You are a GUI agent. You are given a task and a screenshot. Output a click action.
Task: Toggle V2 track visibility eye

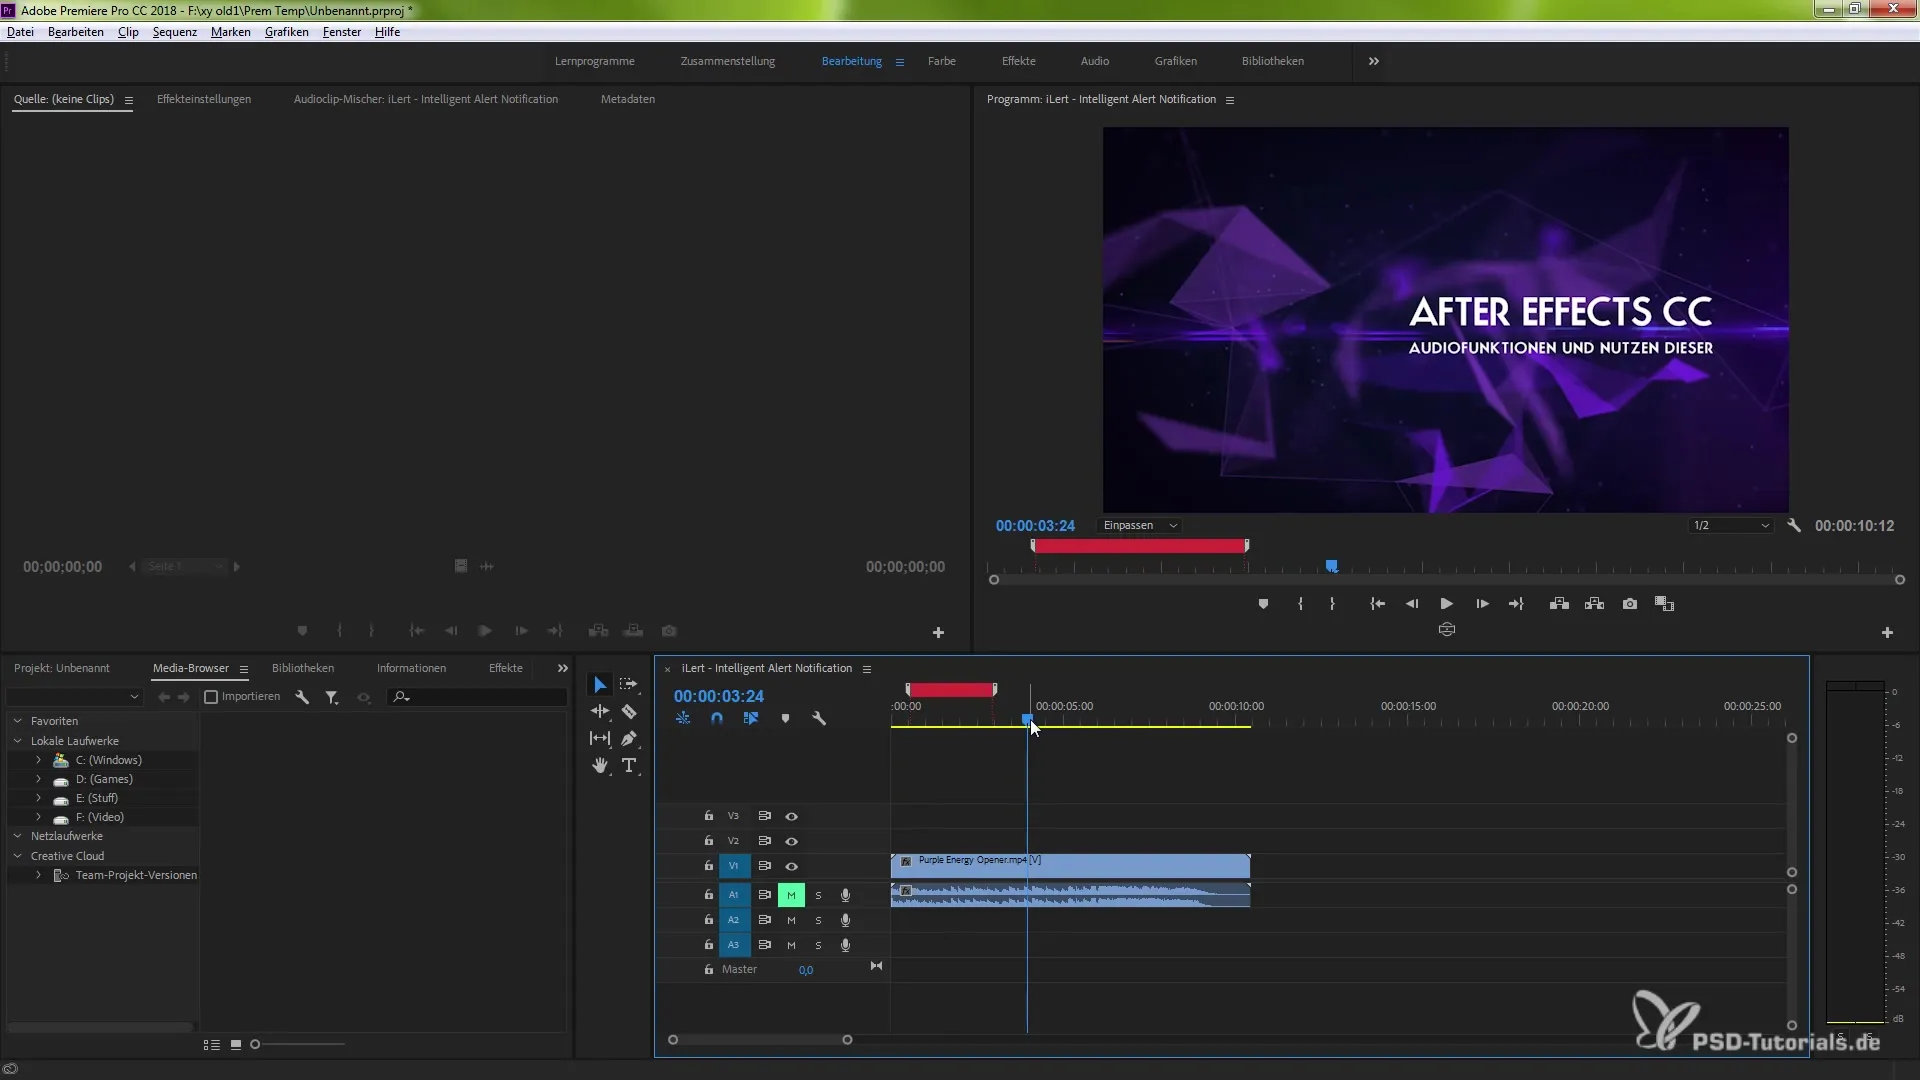[x=791, y=841]
